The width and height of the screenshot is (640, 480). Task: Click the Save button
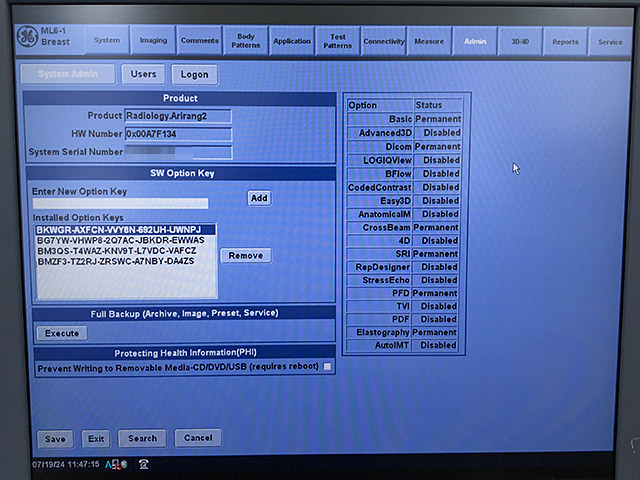pos(55,439)
